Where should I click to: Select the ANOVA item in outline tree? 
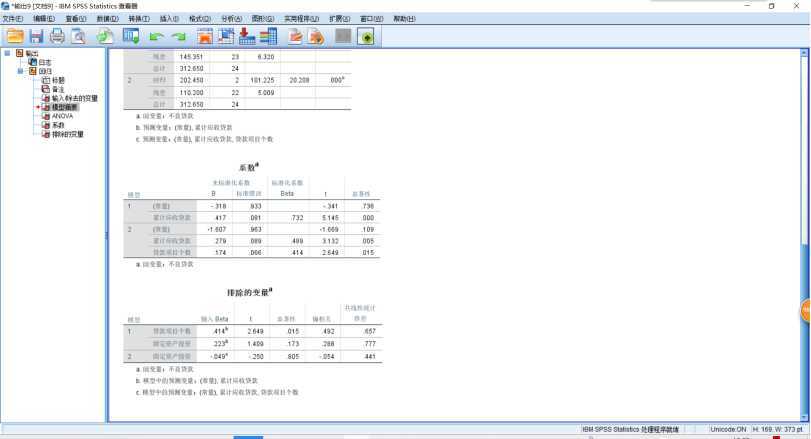click(x=63, y=116)
